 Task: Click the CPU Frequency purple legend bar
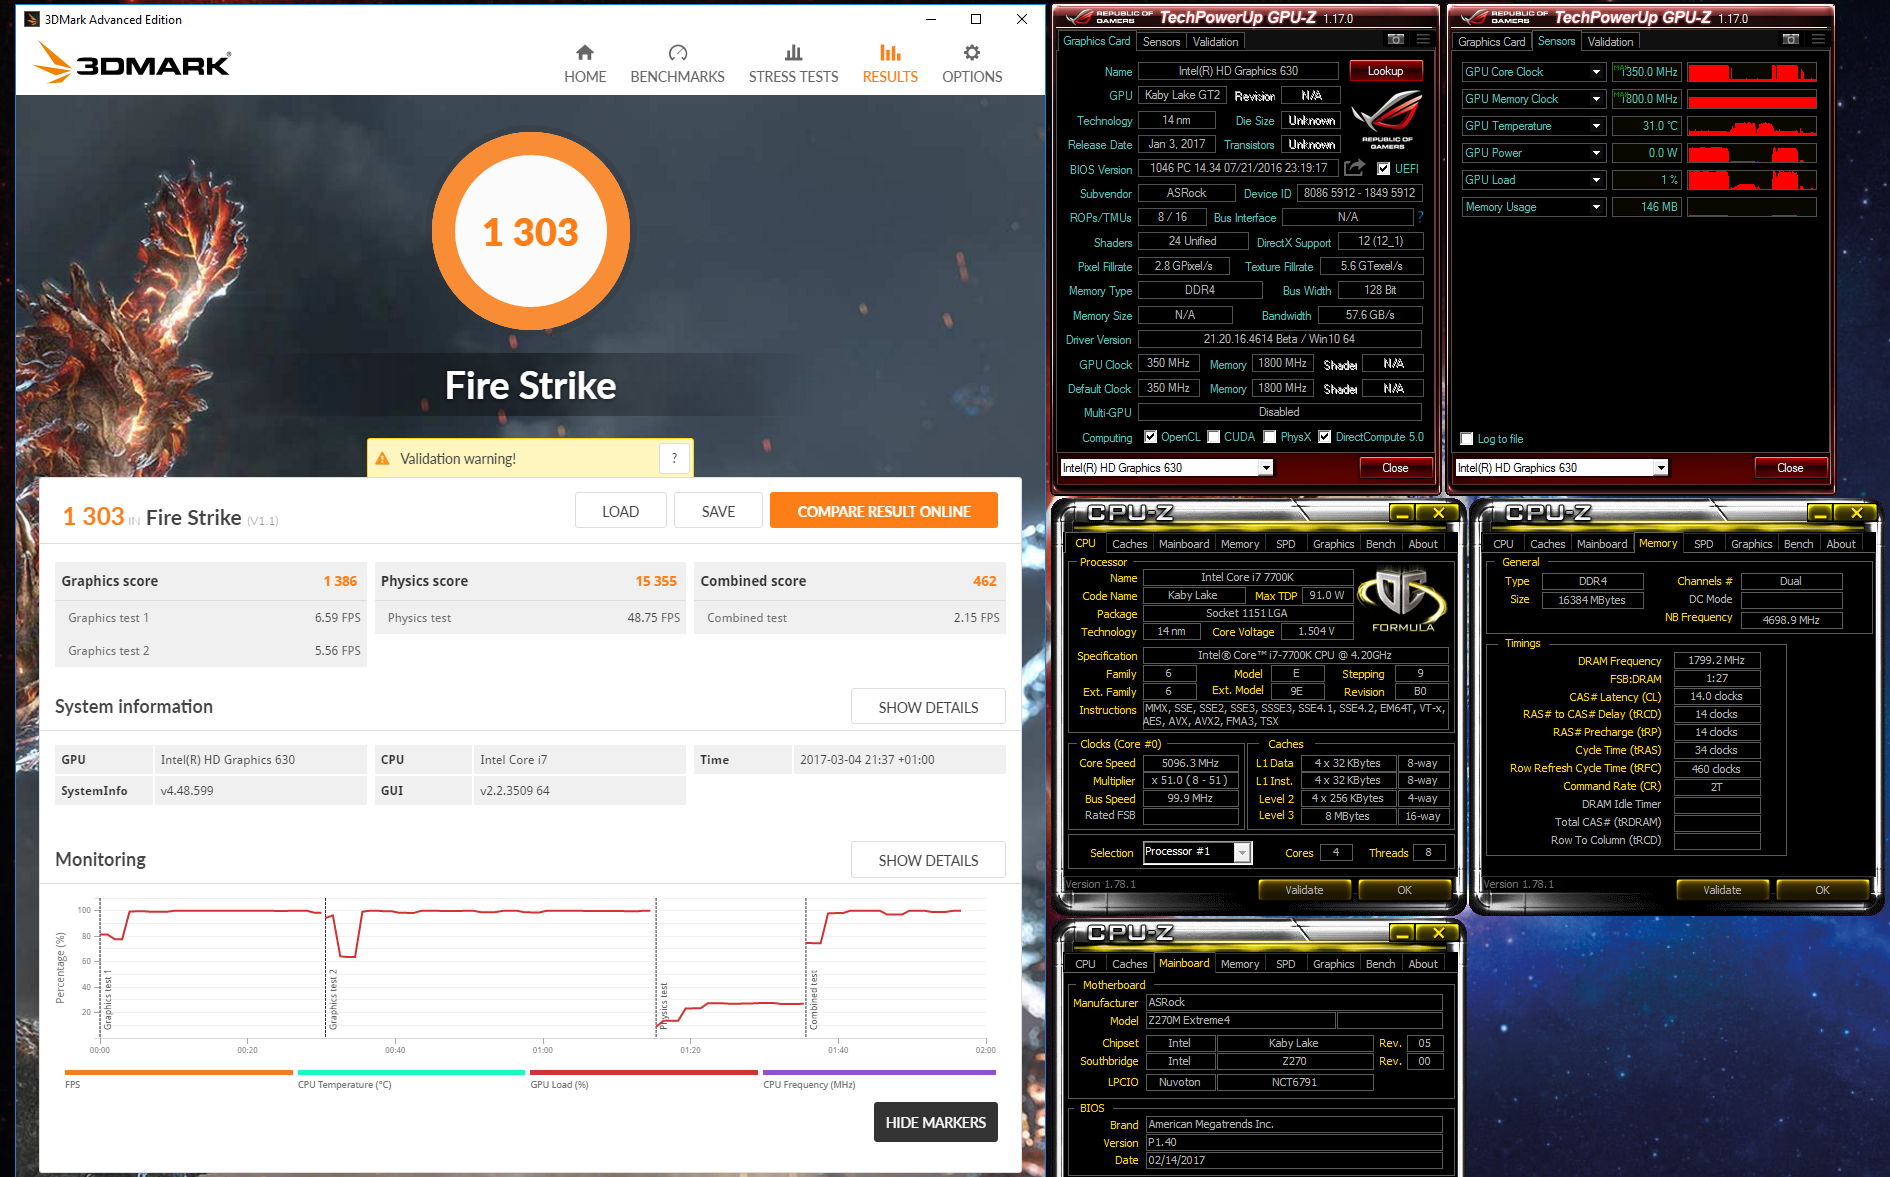(x=879, y=1072)
